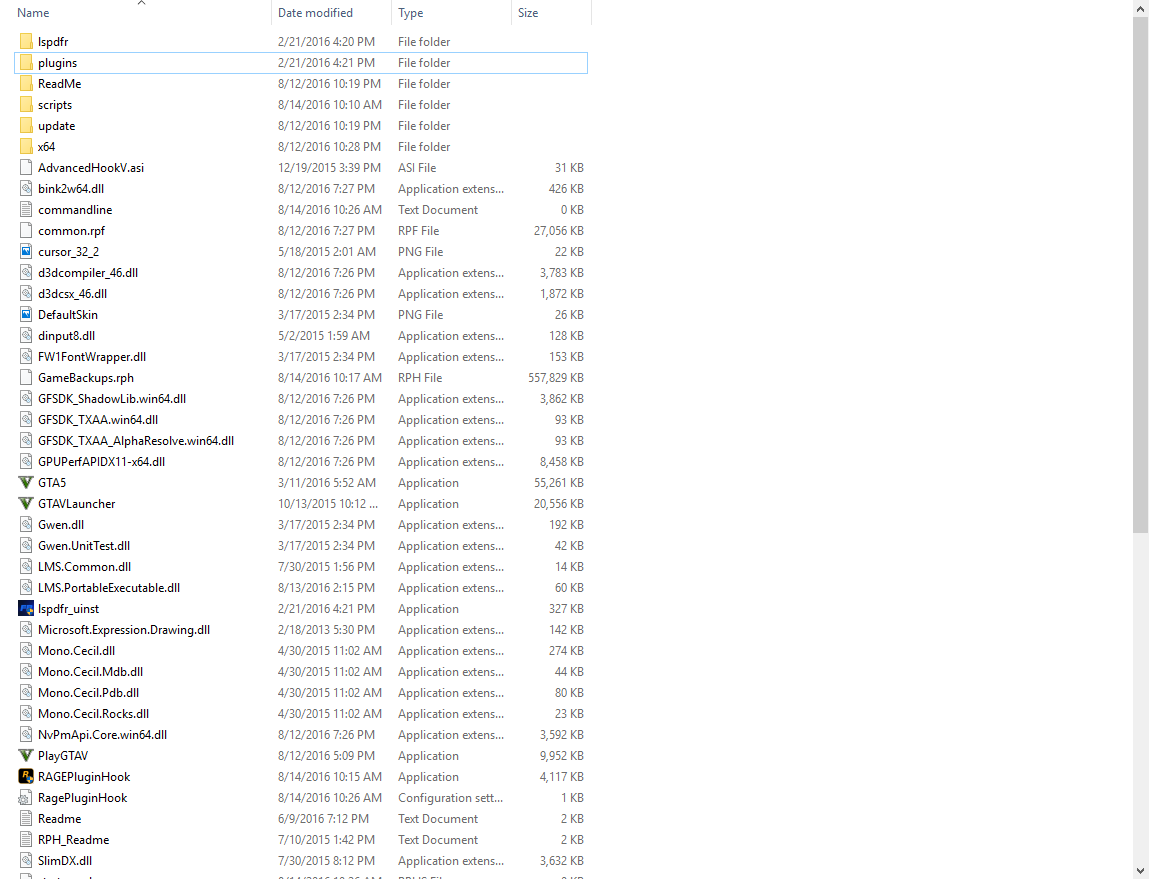The width and height of the screenshot is (1149, 879).
Task: Select the Mono.Cecil.Mdb.dll file name
Action: [x=90, y=672]
